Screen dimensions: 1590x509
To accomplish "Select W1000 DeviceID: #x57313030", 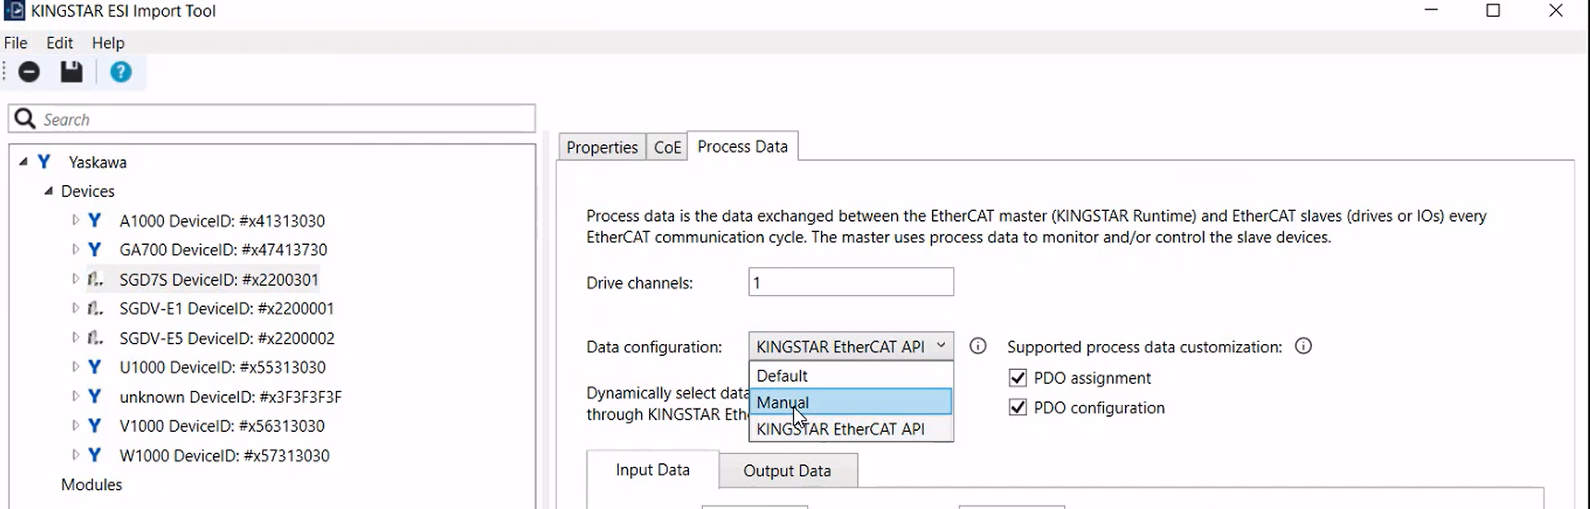I will (224, 456).
